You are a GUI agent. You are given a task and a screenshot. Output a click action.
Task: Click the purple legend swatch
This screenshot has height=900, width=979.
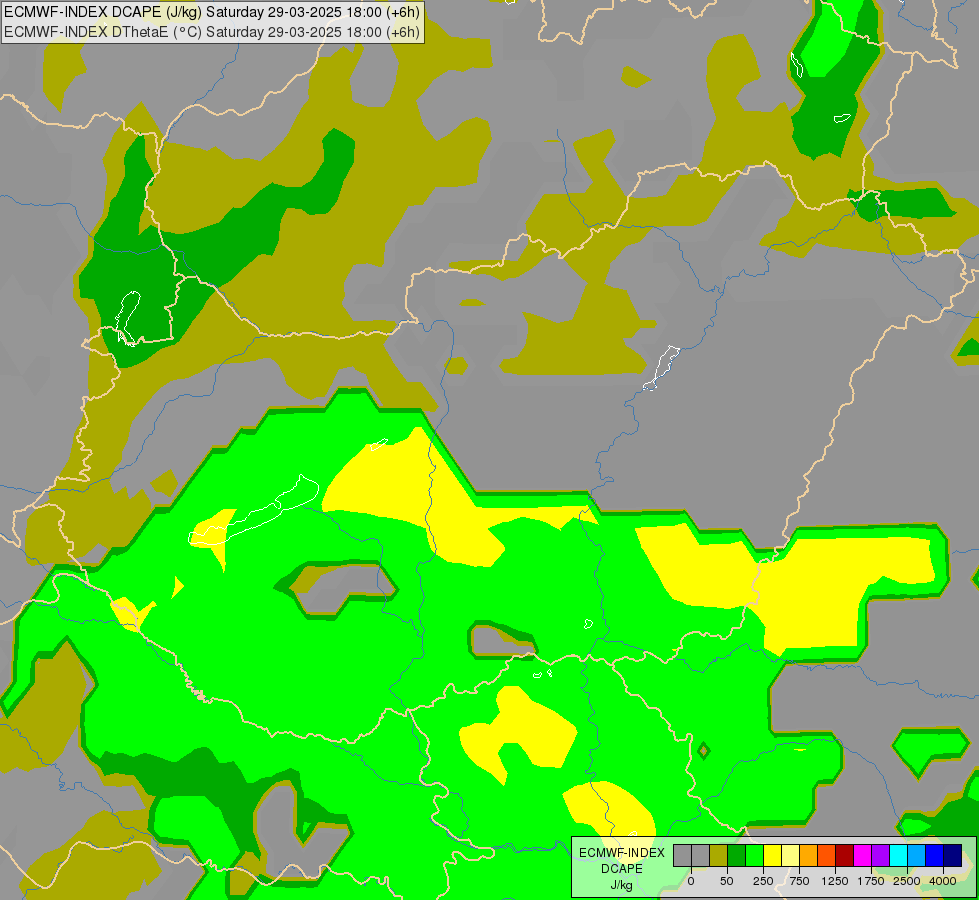(880, 856)
